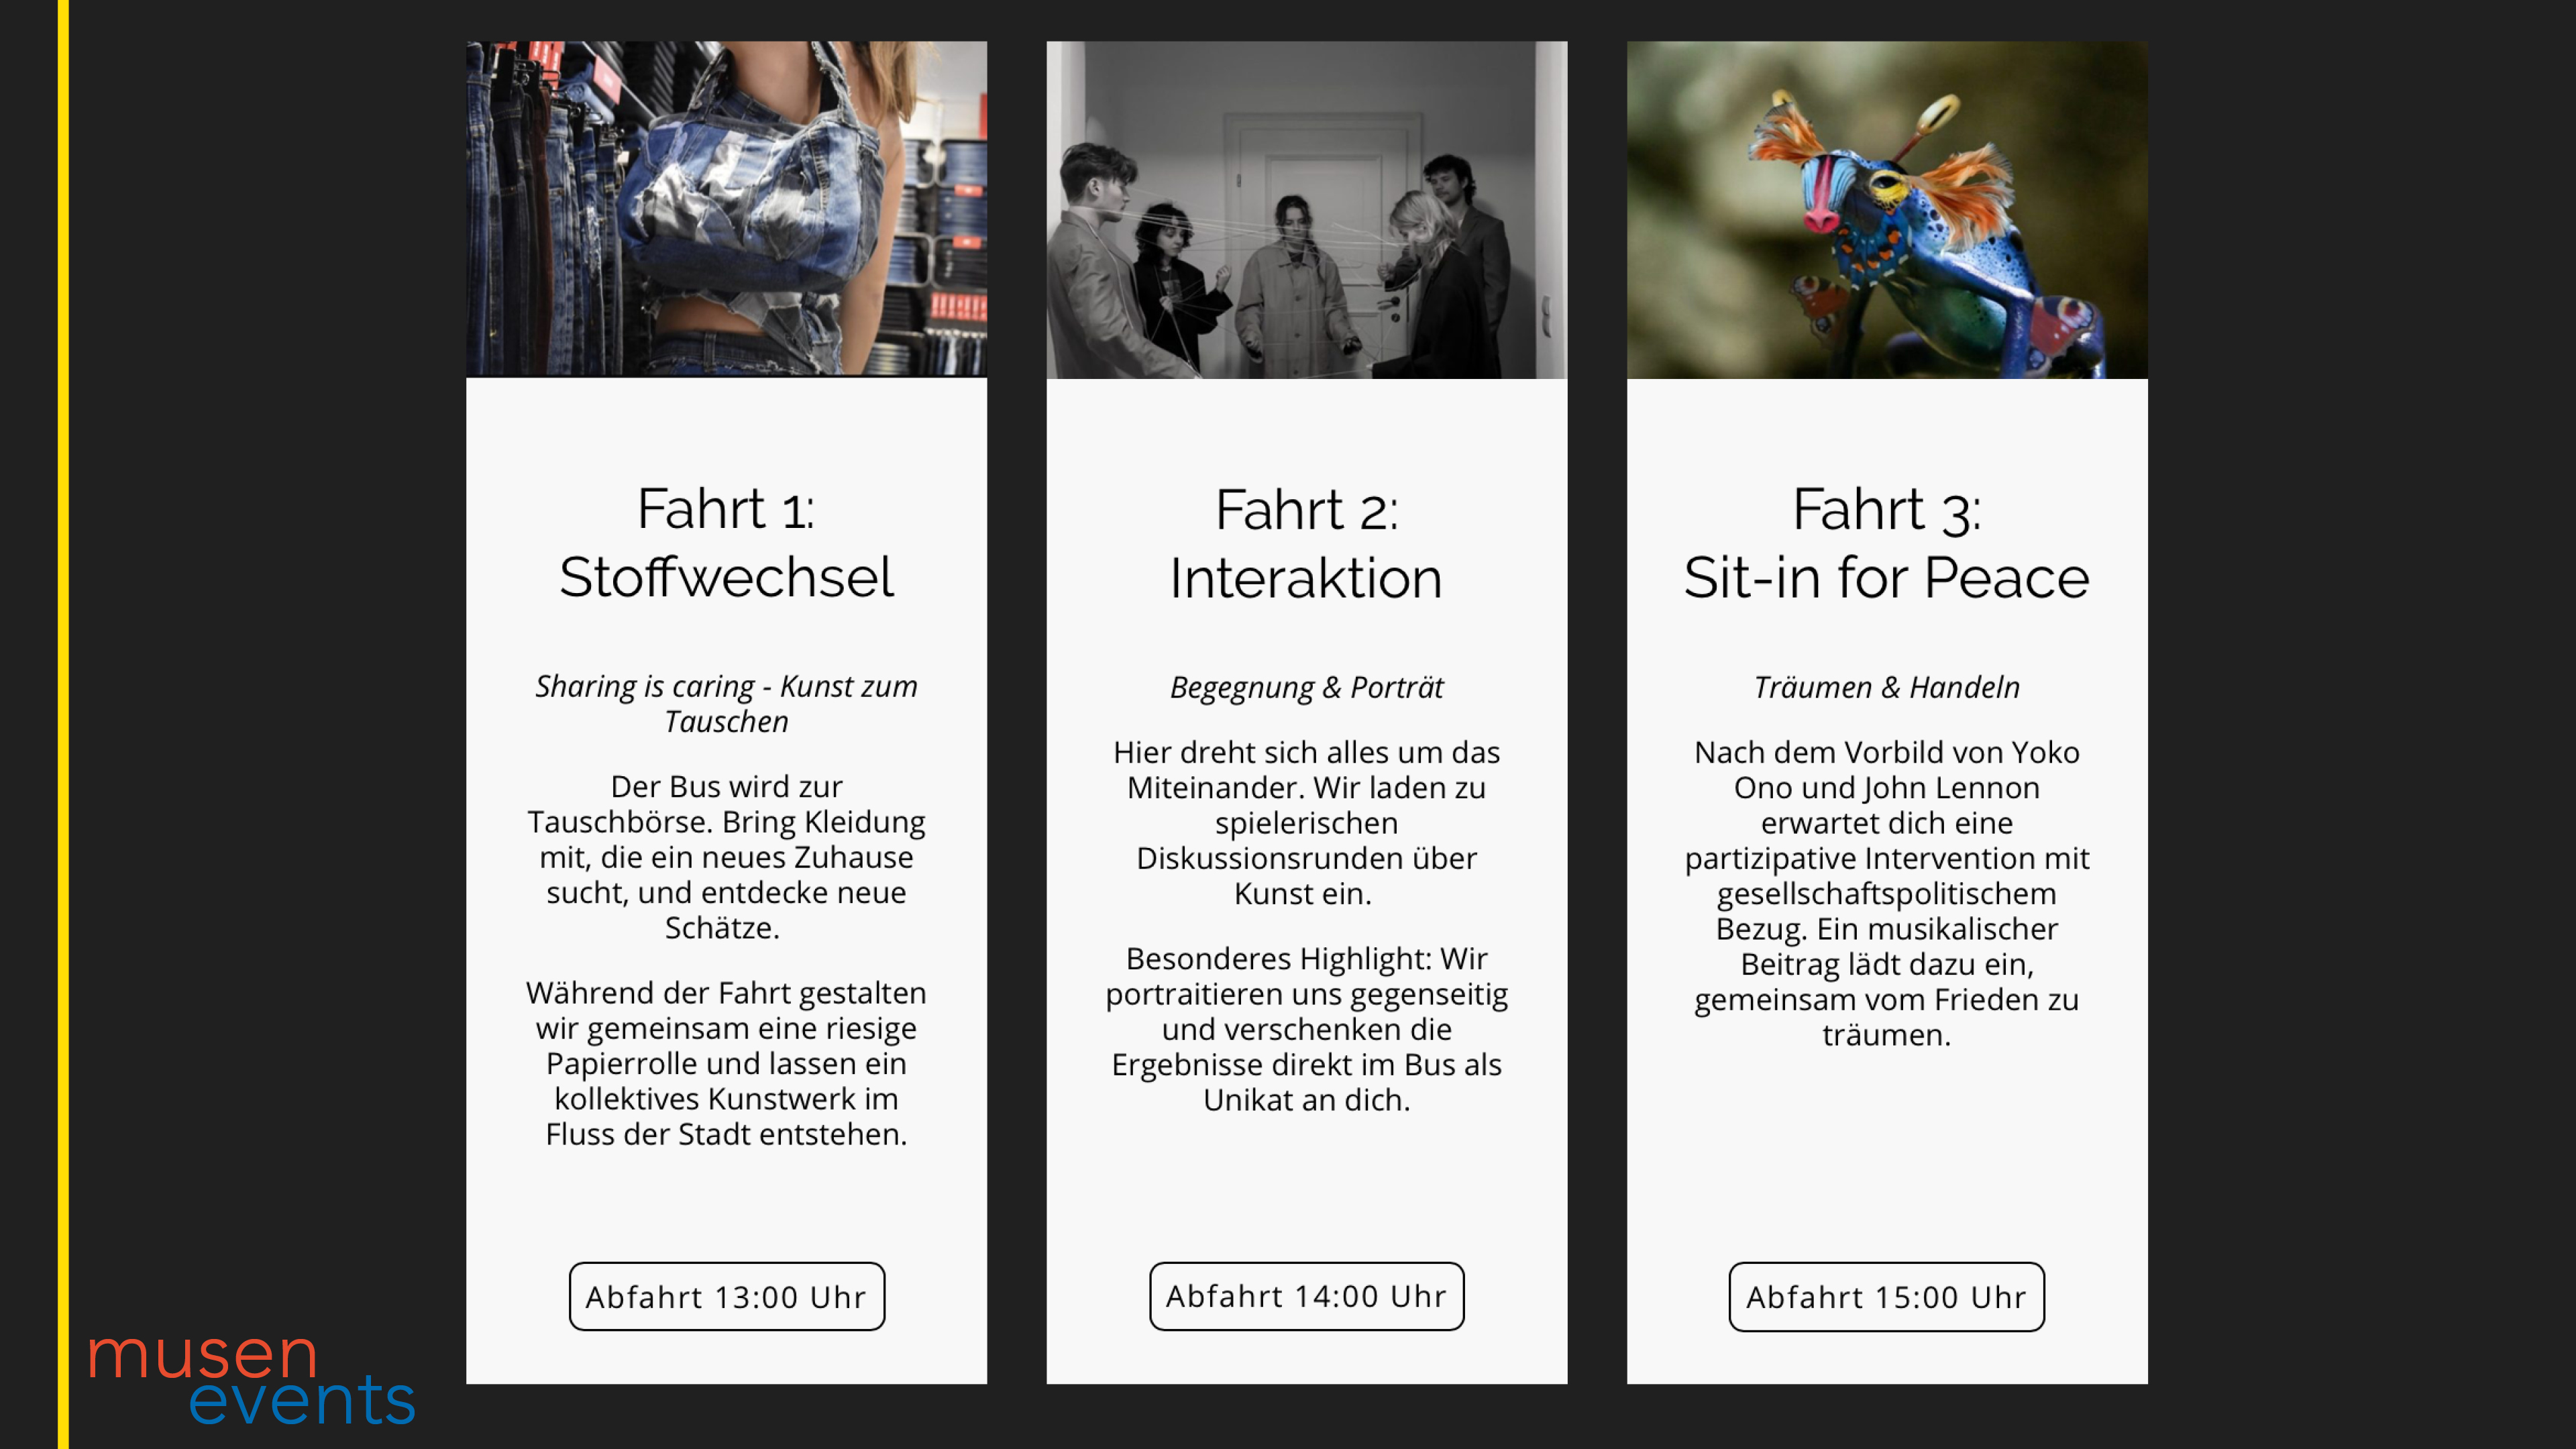This screenshot has width=2576, height=1449.
Task: Click the vertical yellow bar at left
Action: pos(63,724)
